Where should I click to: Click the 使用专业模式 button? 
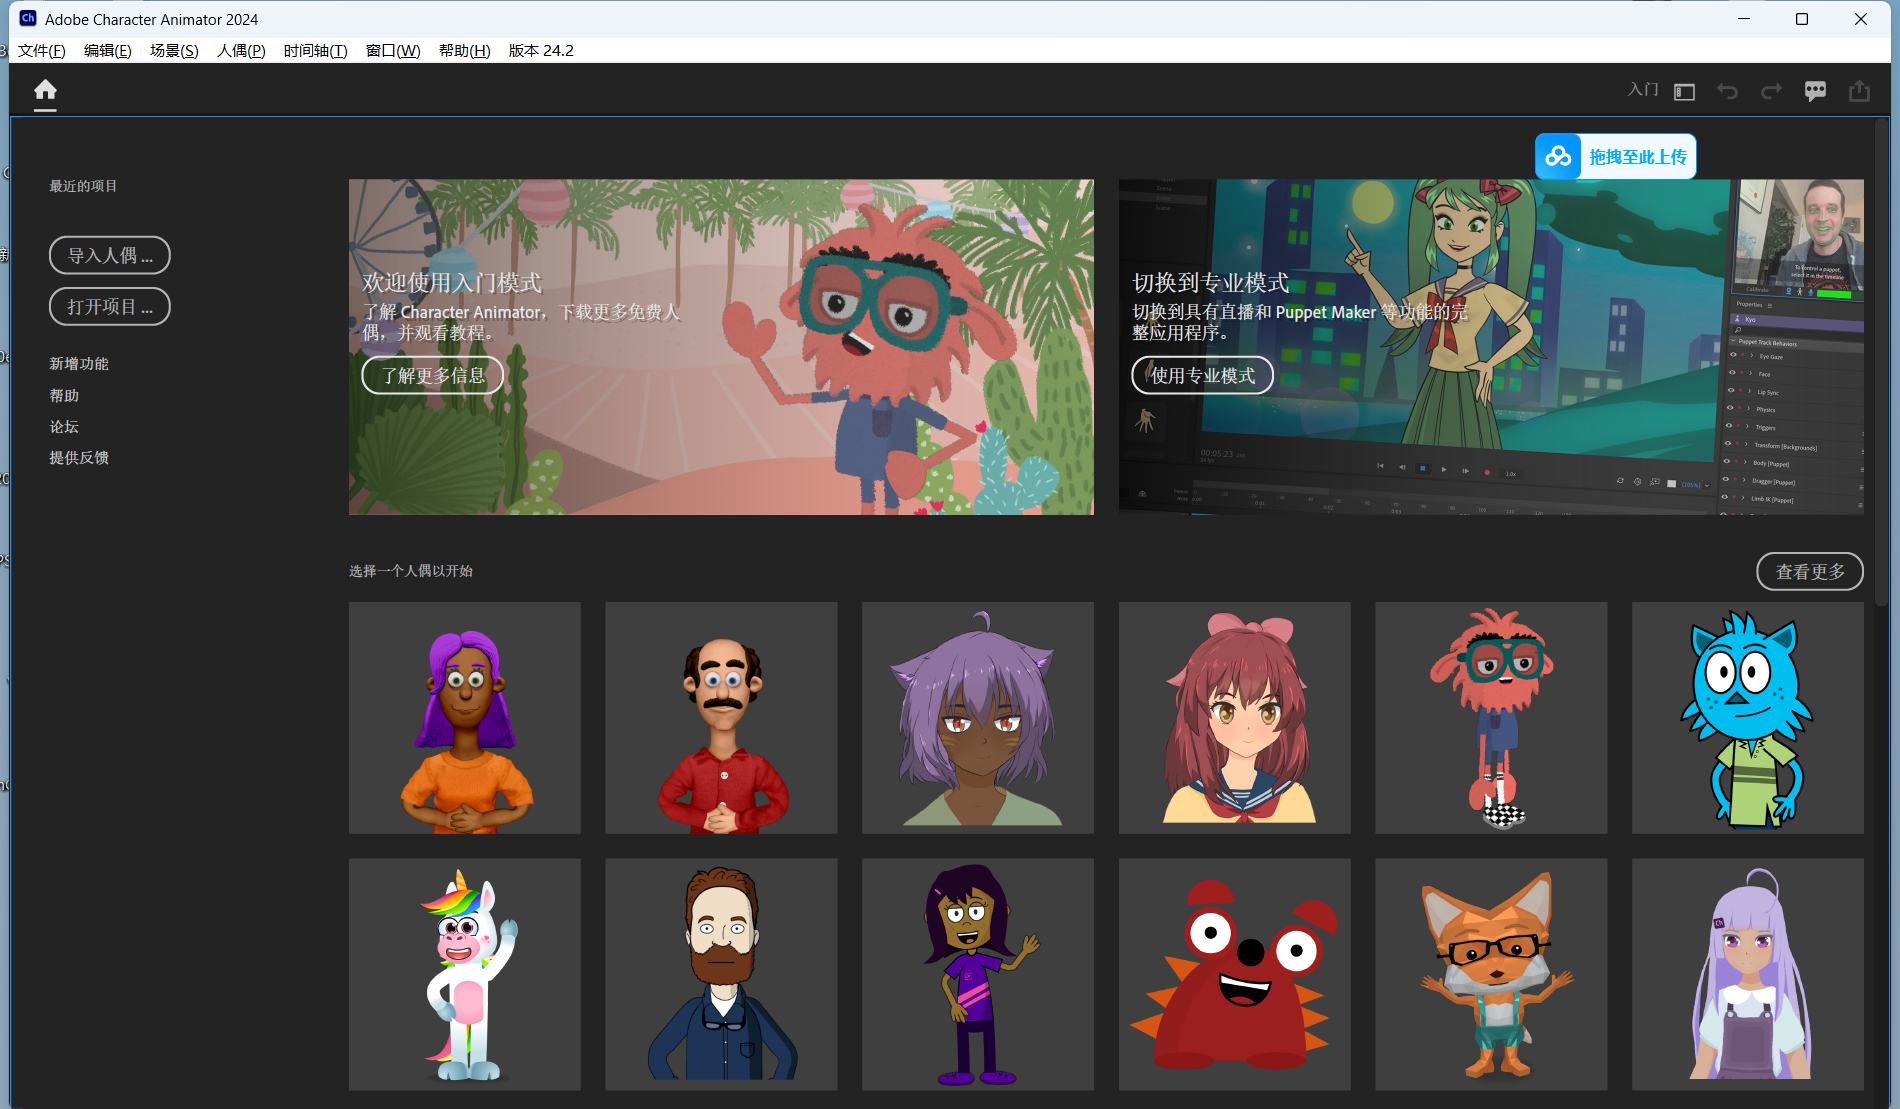1202,376
